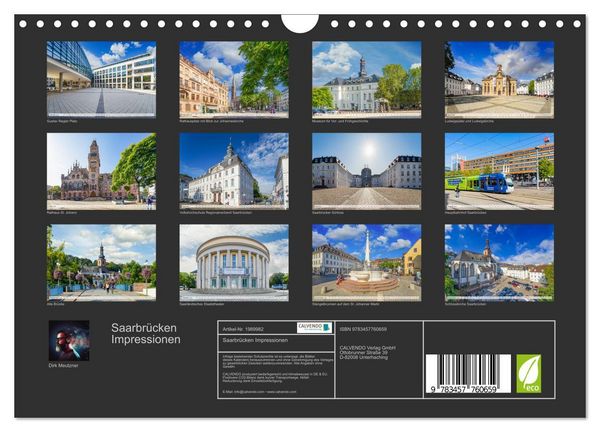Click the Artikel-Nr. 1989982 text
The height and width of the screenshot is (432, 600).
243,329
